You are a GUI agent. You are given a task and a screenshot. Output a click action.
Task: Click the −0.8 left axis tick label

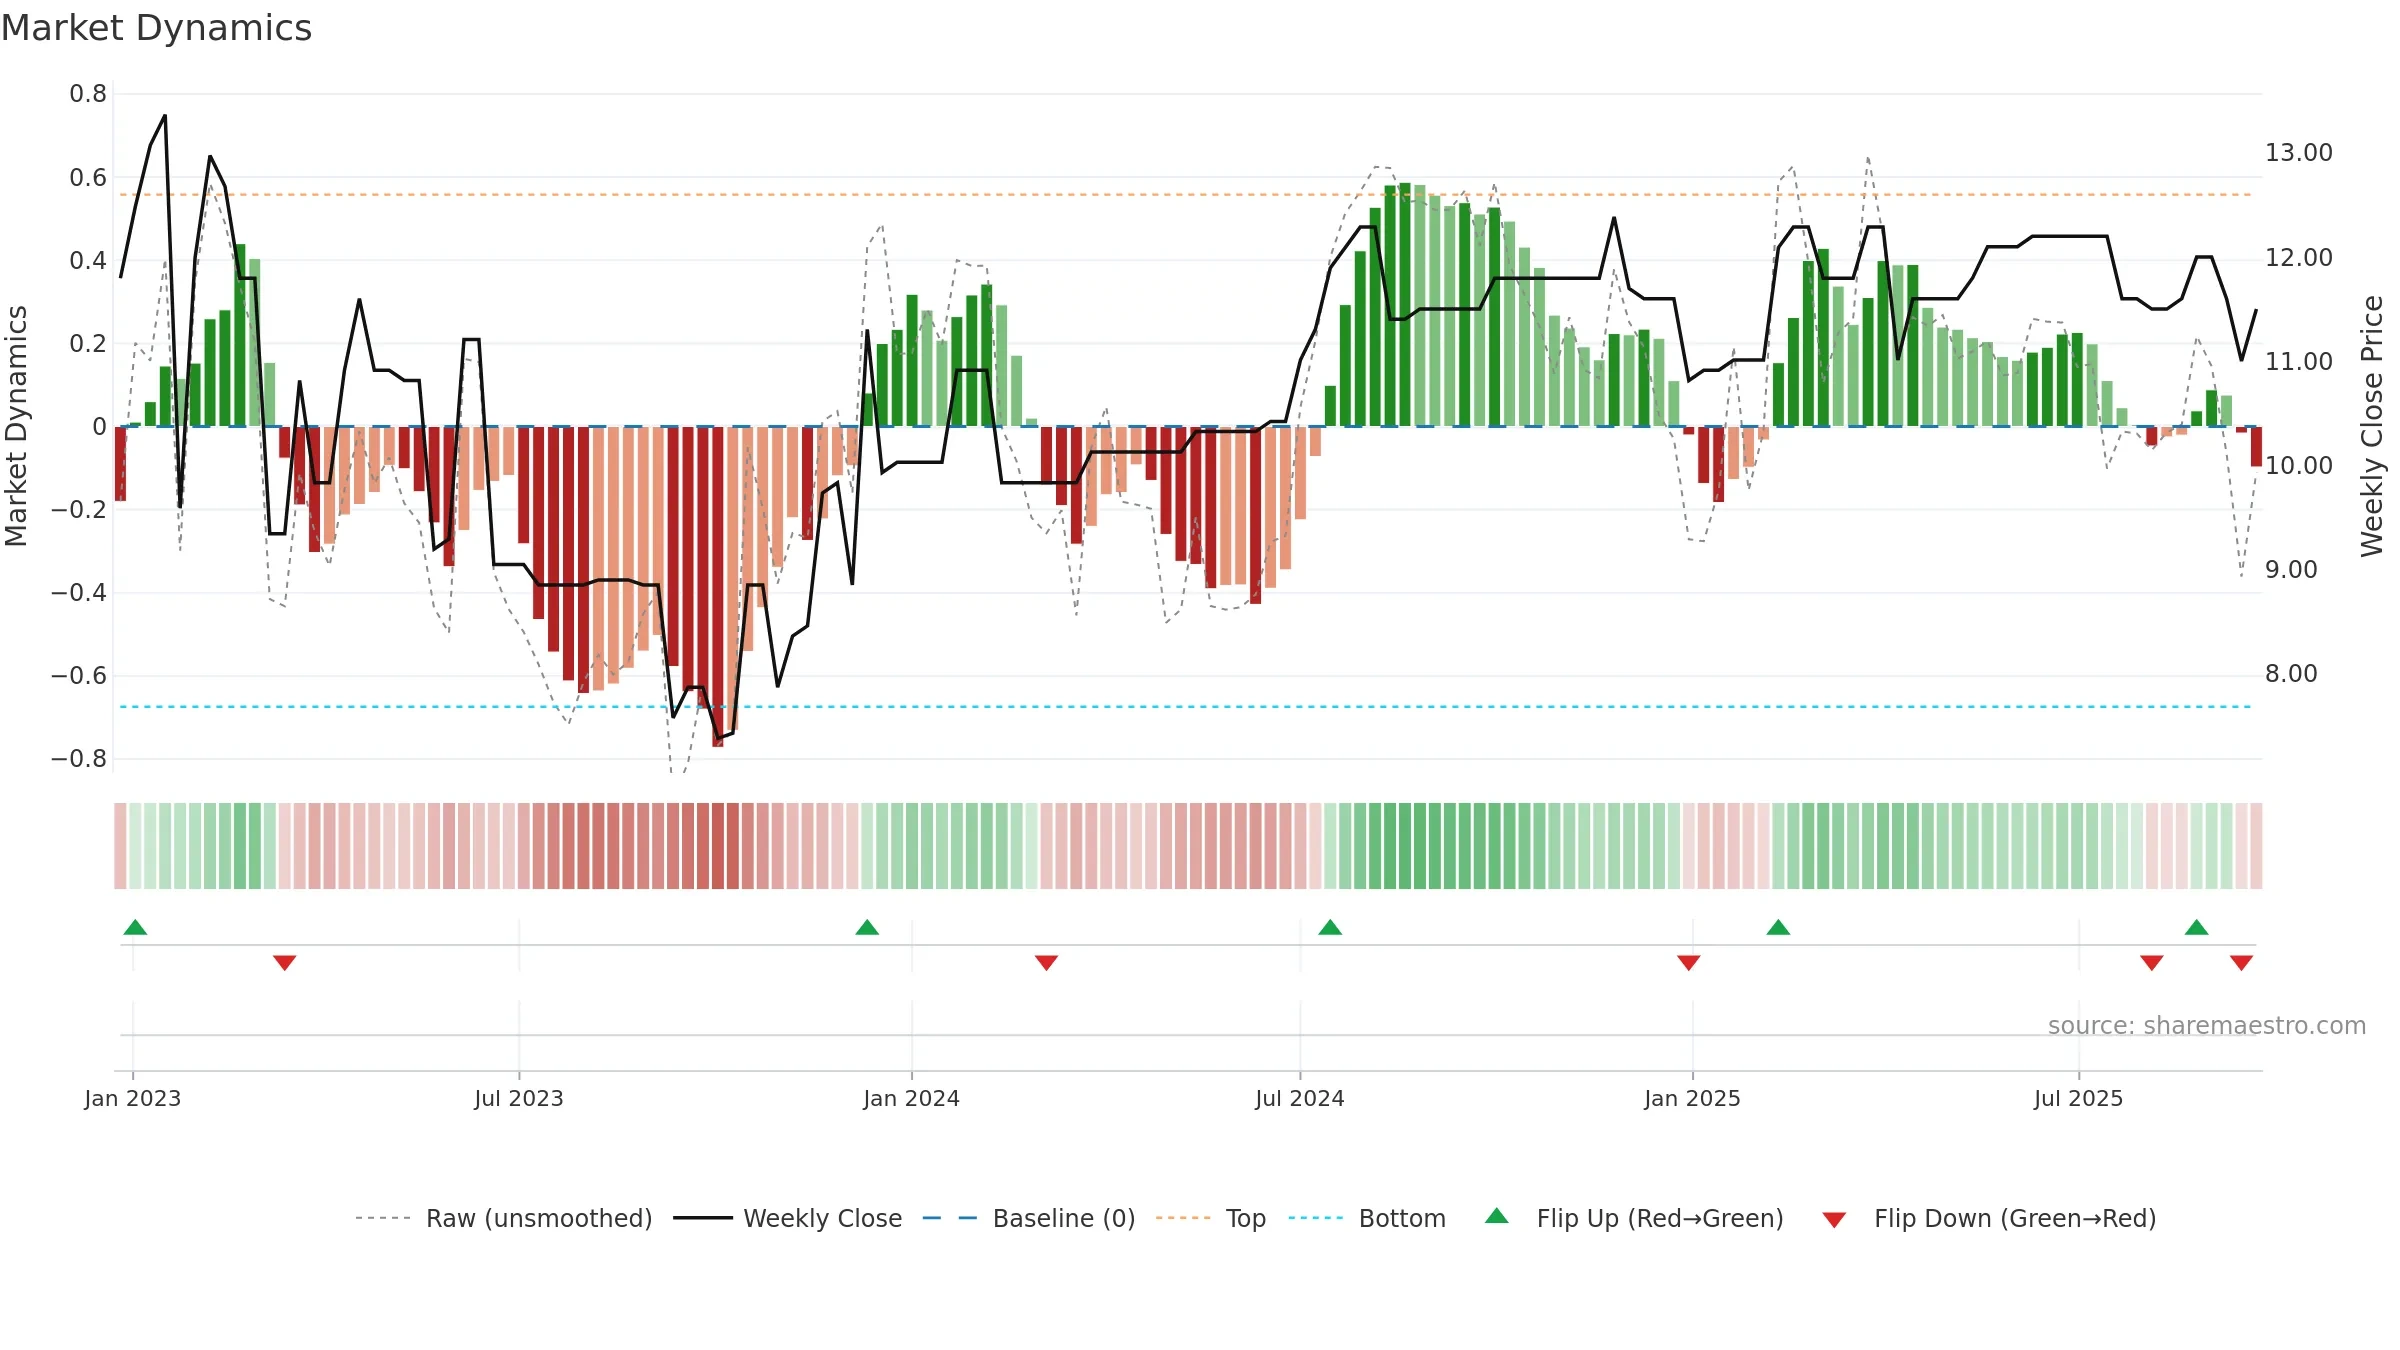[79, 759]
